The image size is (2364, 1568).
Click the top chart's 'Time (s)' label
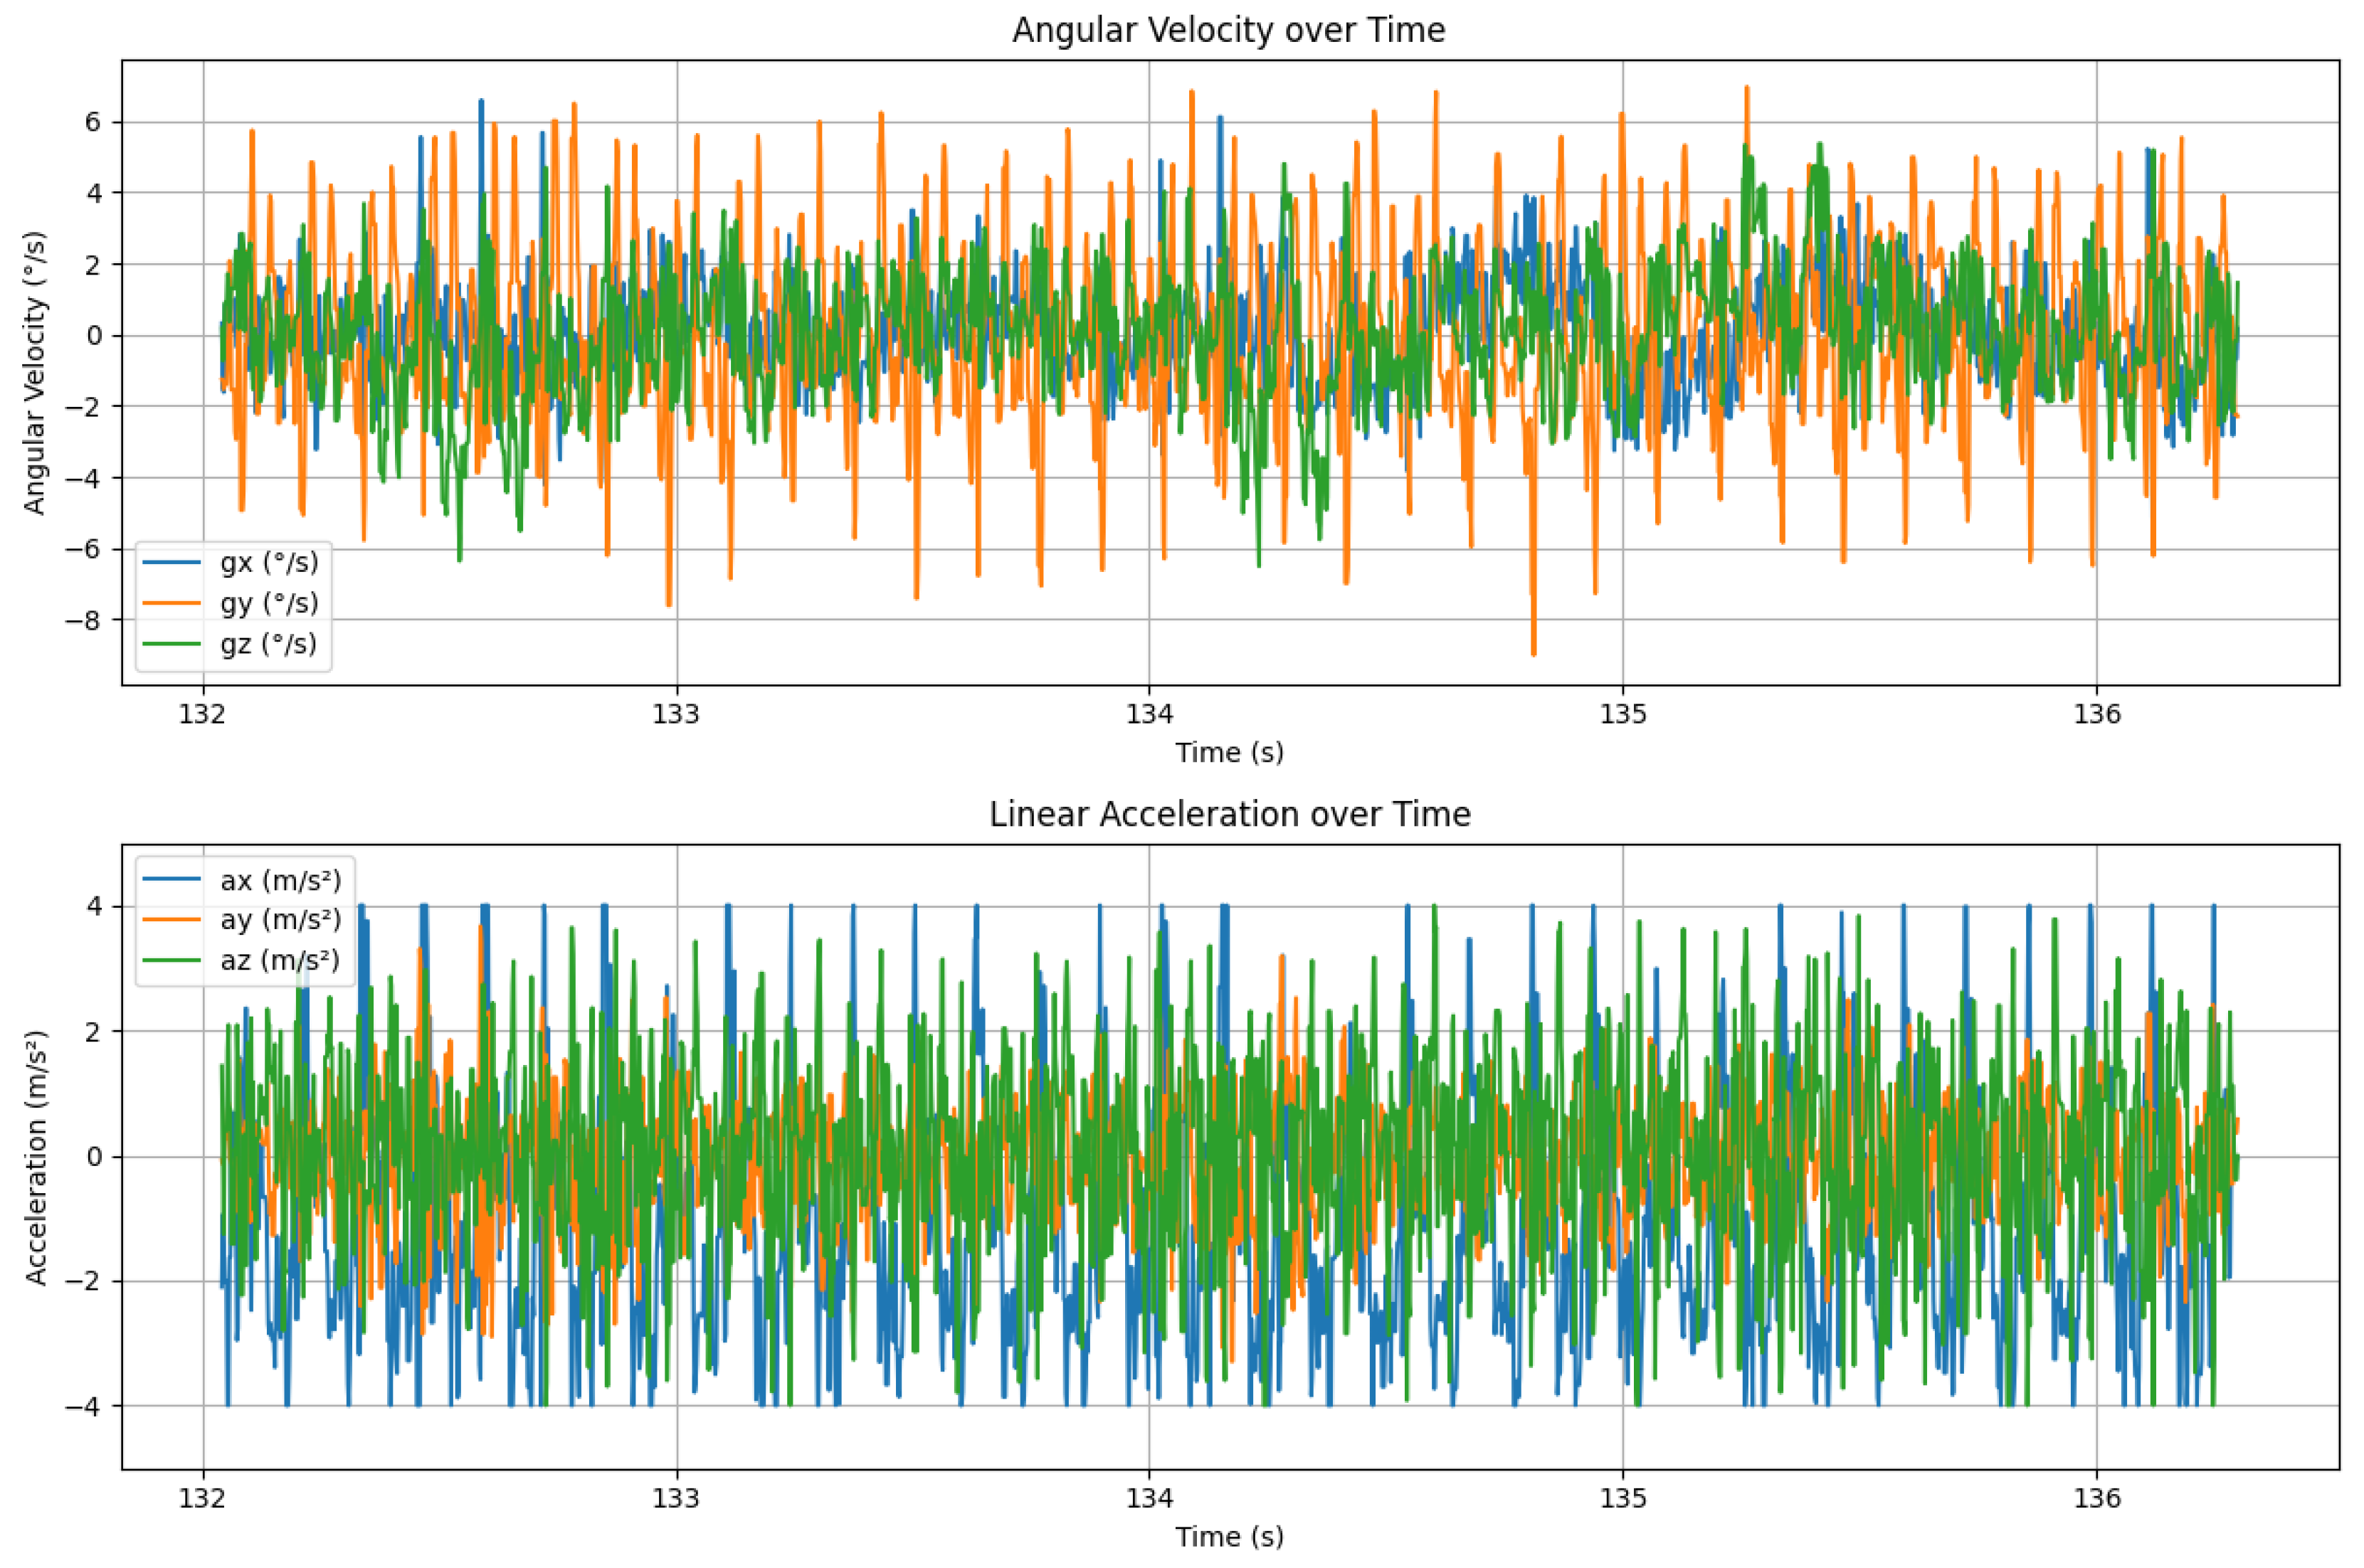pos(1229,752)
